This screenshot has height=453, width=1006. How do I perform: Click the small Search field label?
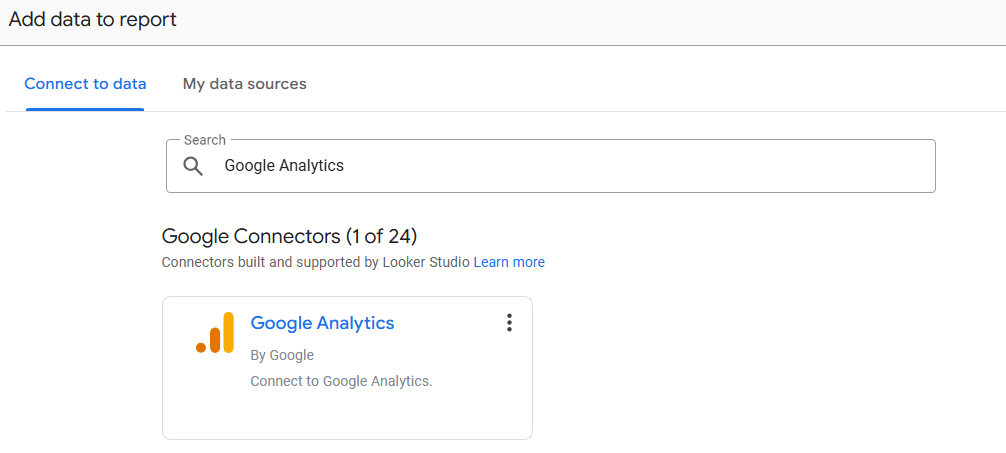point(204,140)
